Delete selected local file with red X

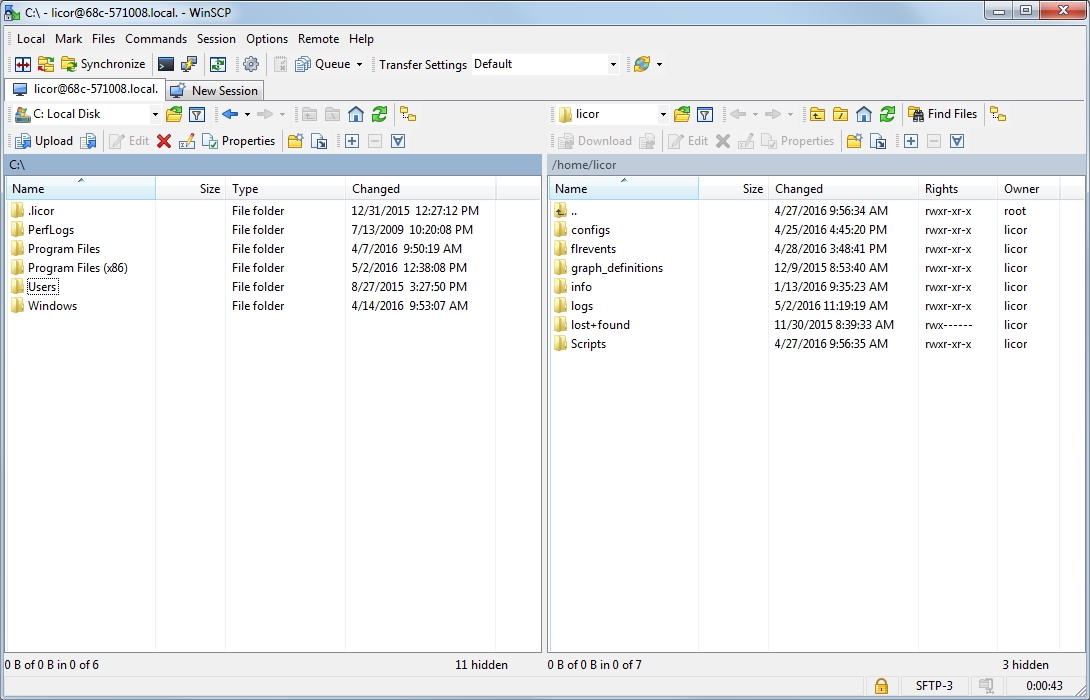pyautogui.click(x=164, y=141)
